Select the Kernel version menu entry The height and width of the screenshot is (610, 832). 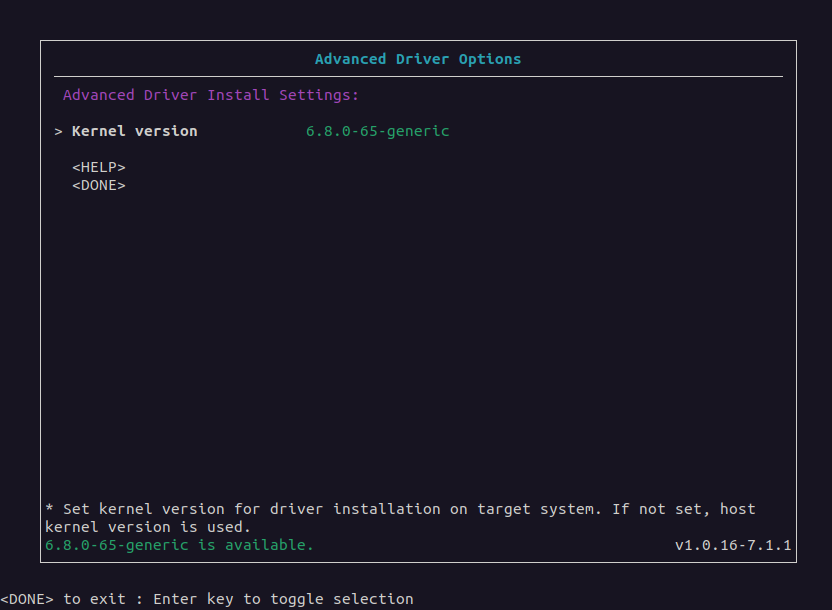134,131
